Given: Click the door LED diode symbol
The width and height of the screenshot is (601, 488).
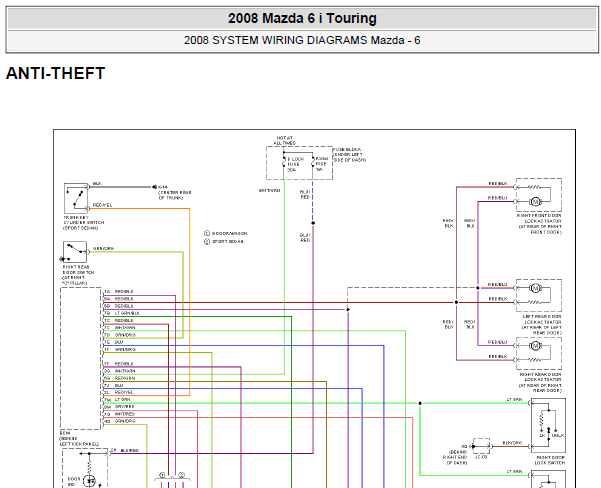Looking at the screenshot, I should pyautogui.click(x=90, y=481).
